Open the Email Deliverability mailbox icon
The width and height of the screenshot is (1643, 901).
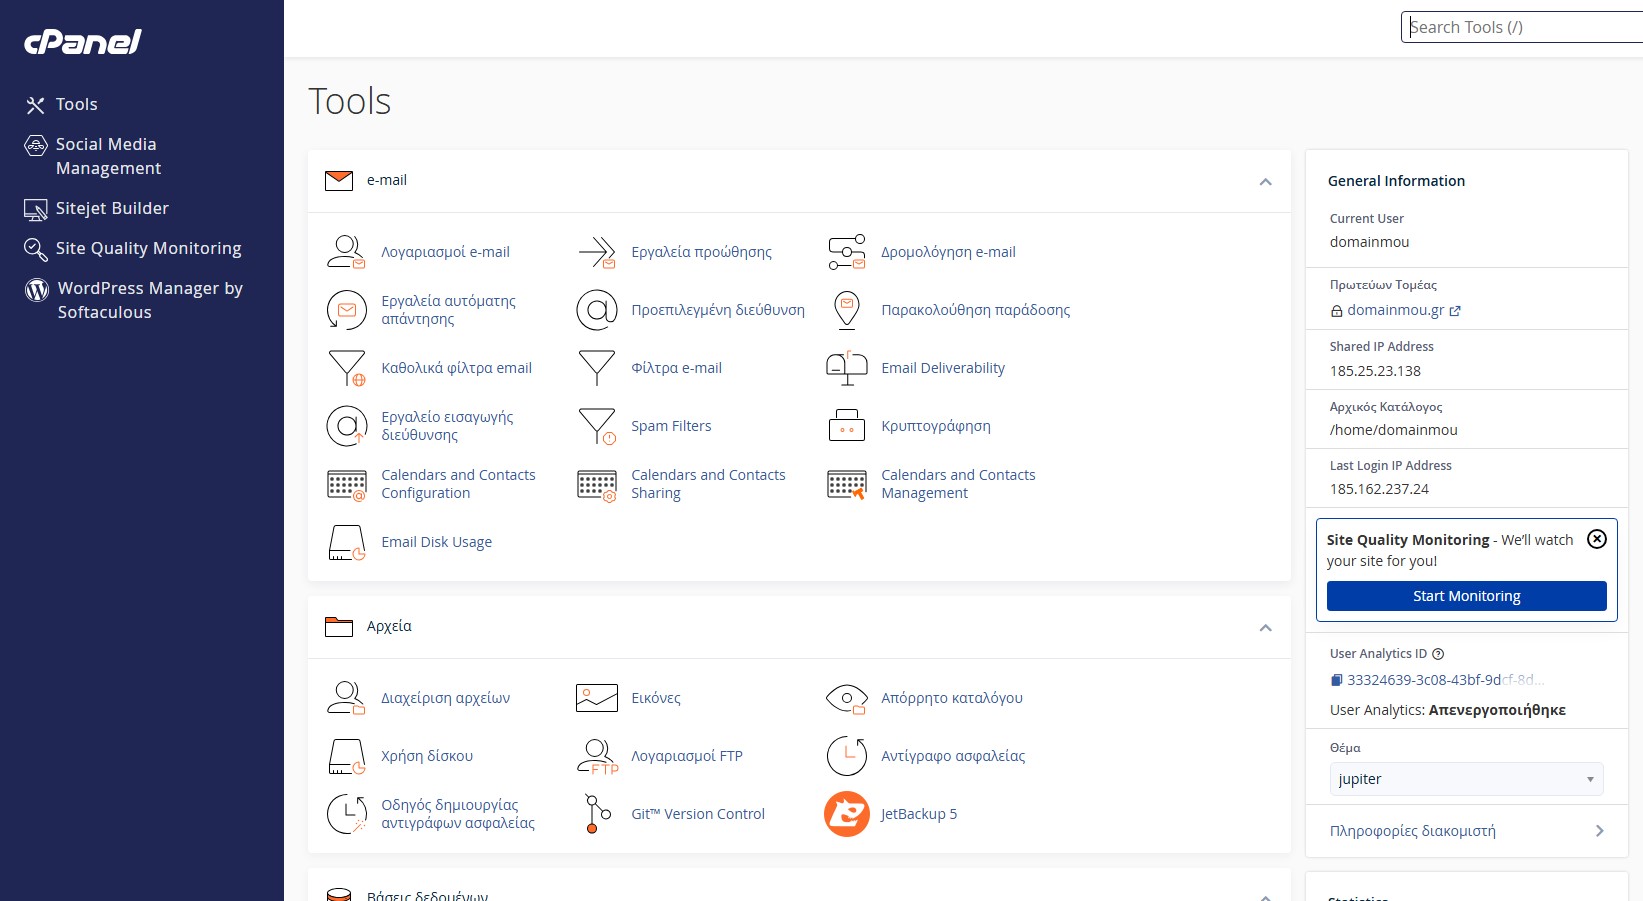click(846, 368)
